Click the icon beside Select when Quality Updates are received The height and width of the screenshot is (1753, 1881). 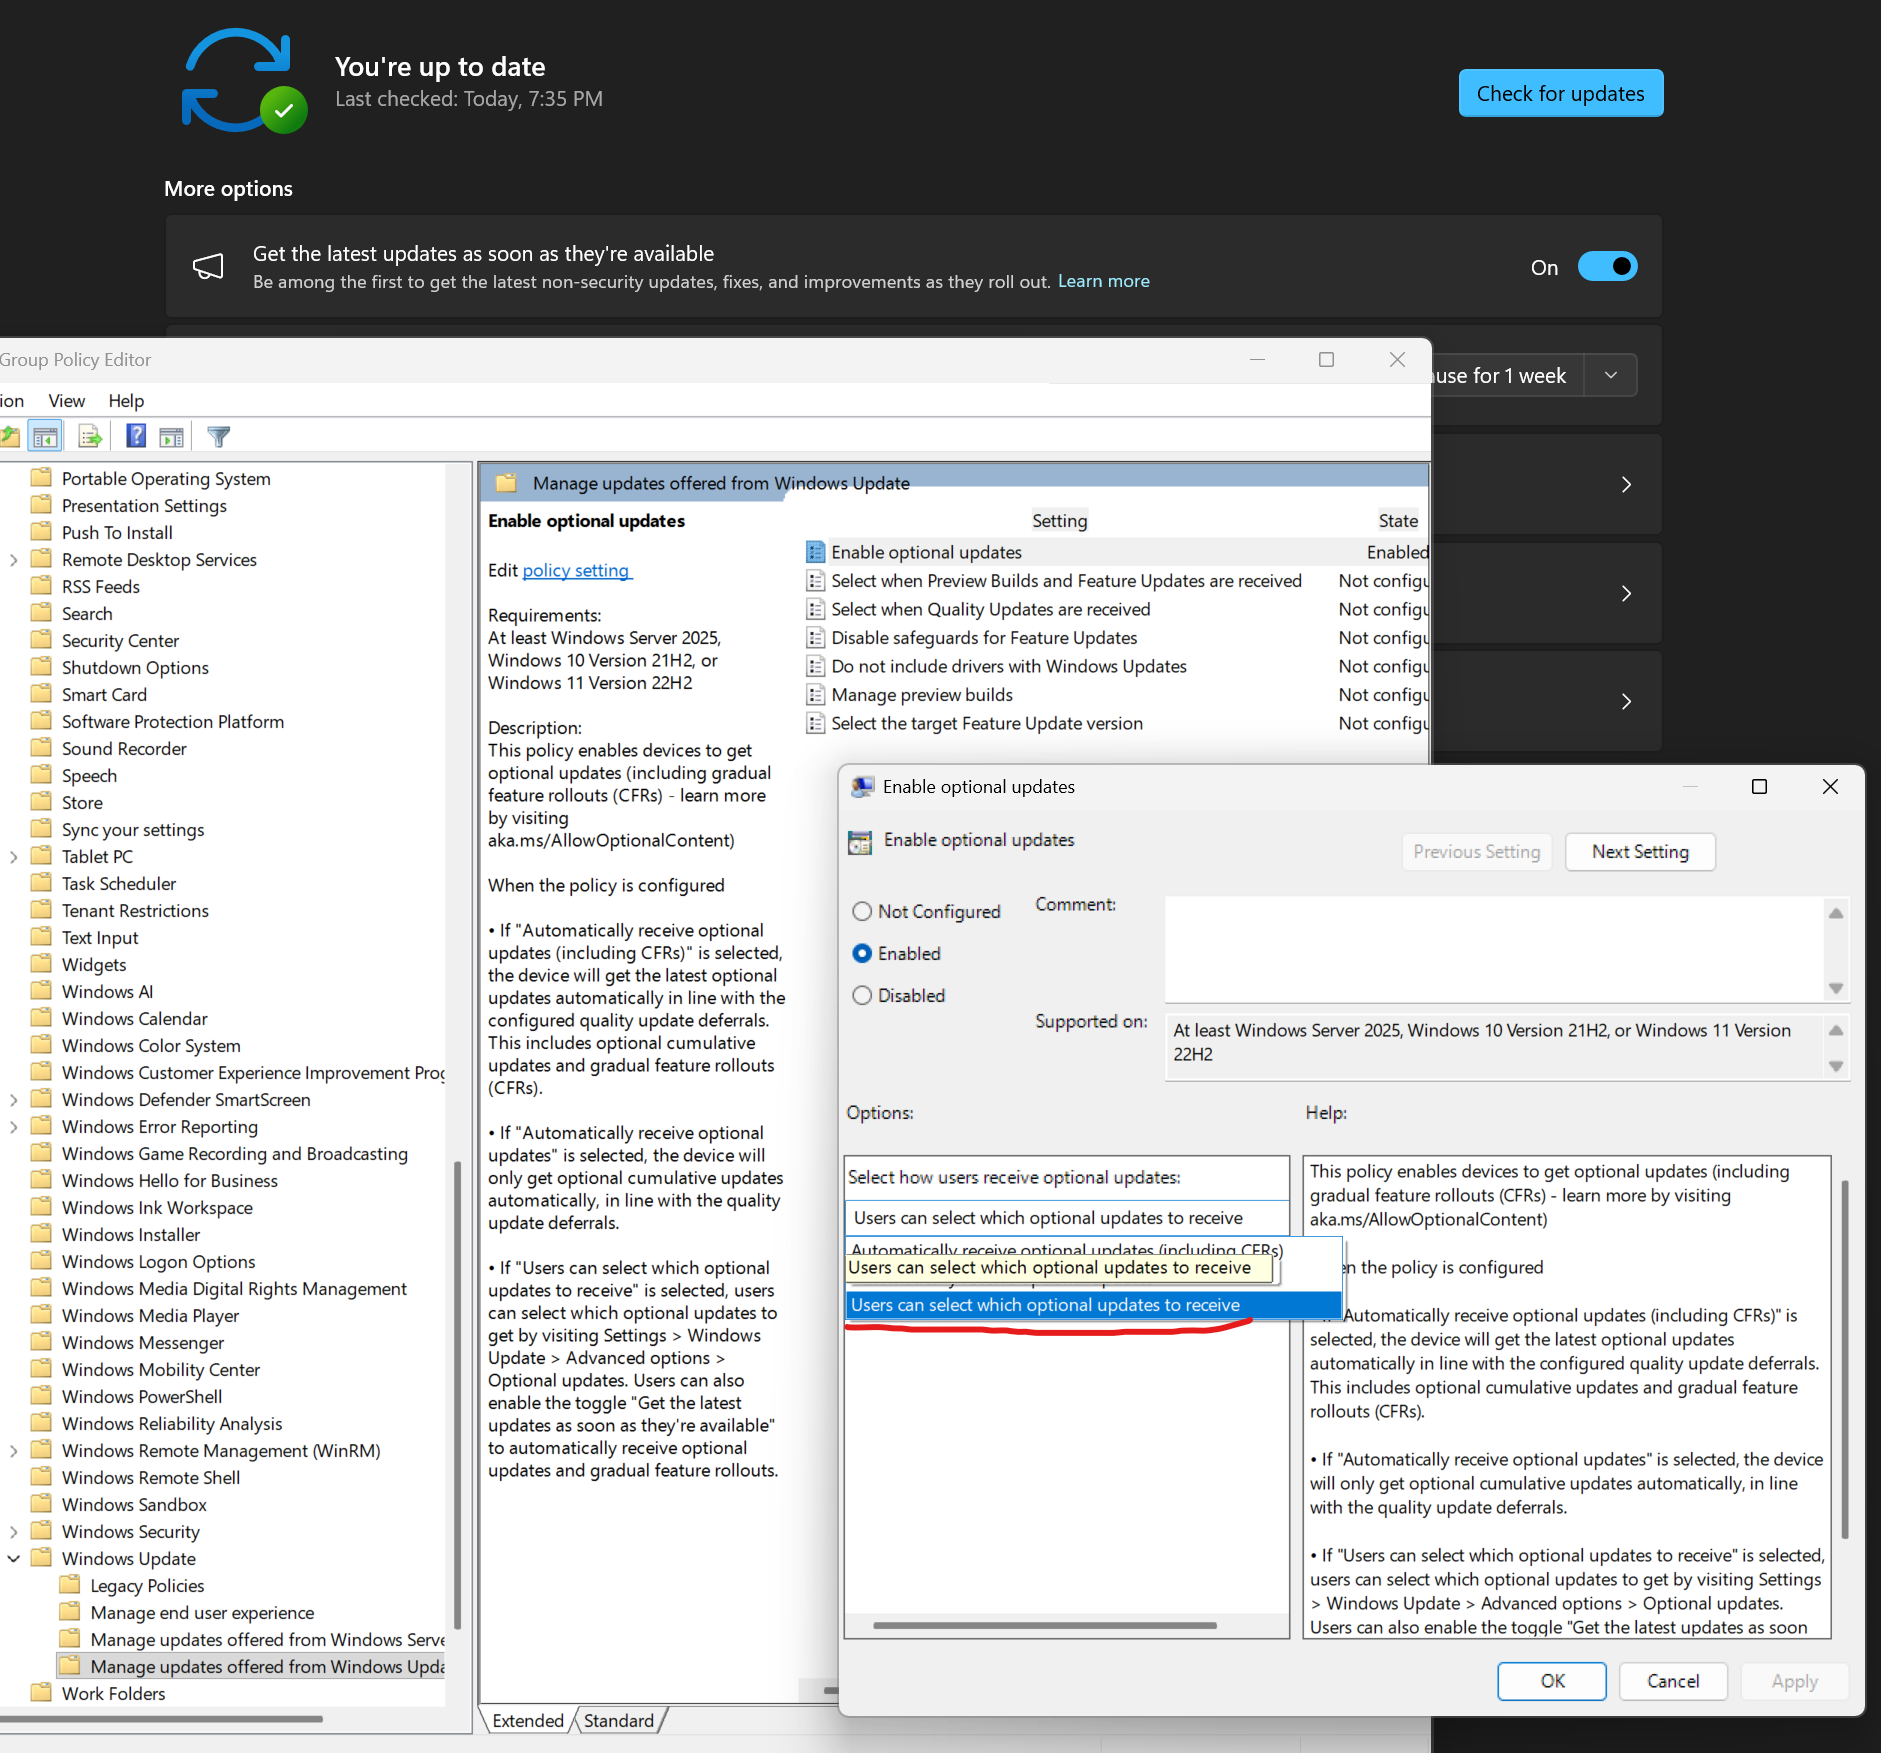(816, 609)
